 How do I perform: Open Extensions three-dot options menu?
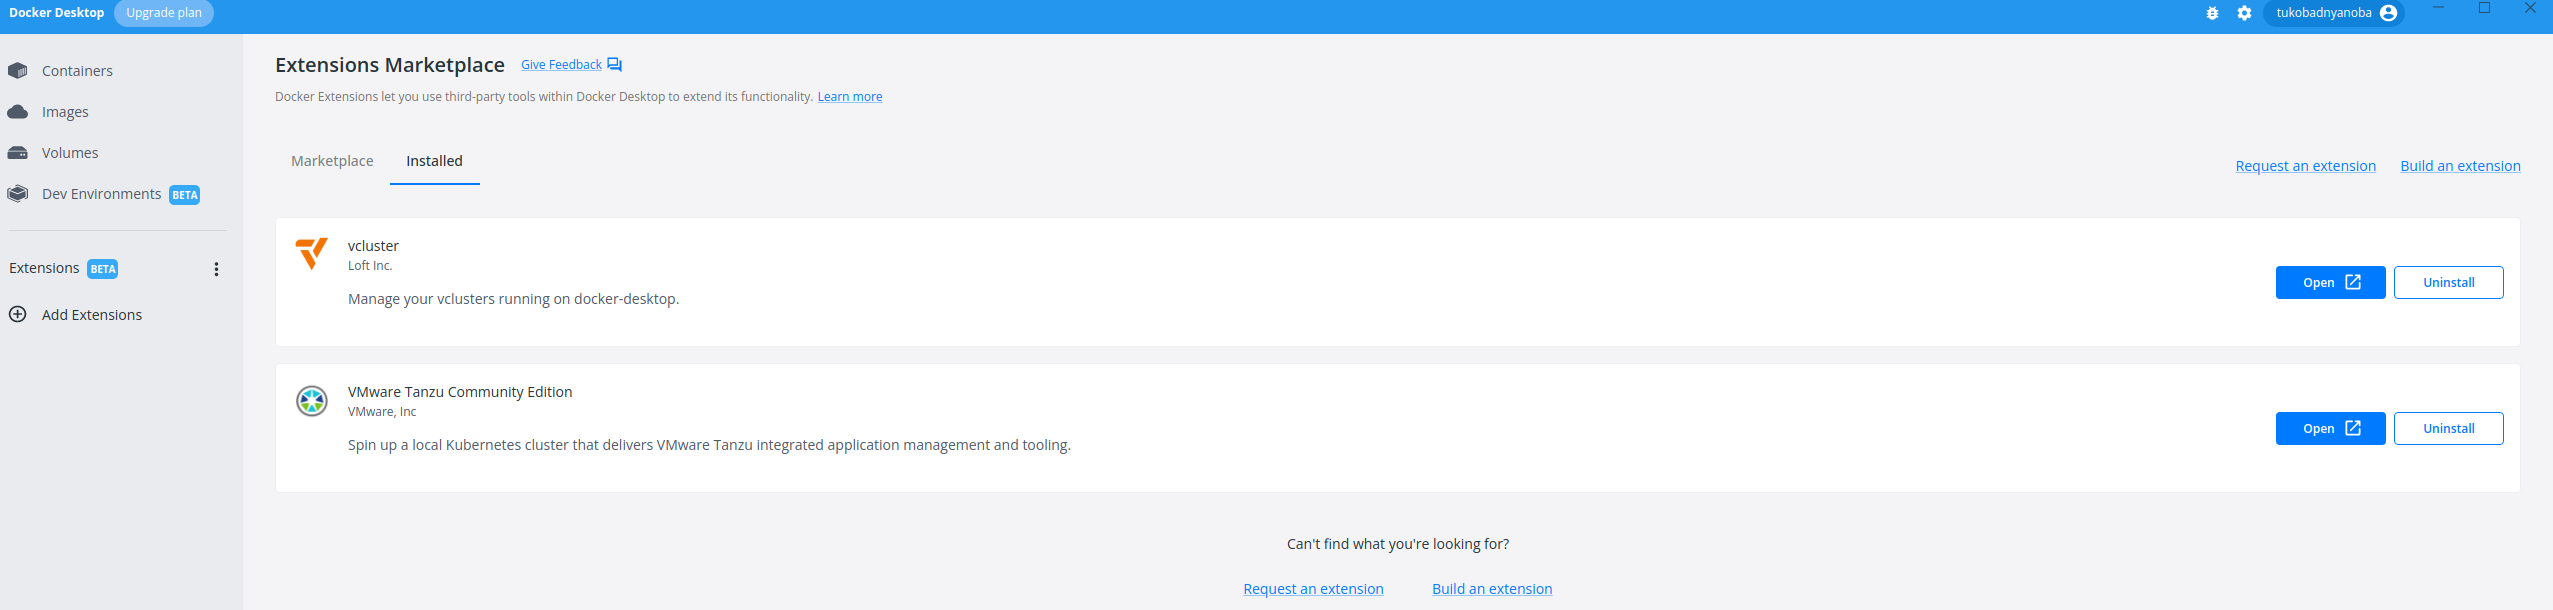click(216, 269)
